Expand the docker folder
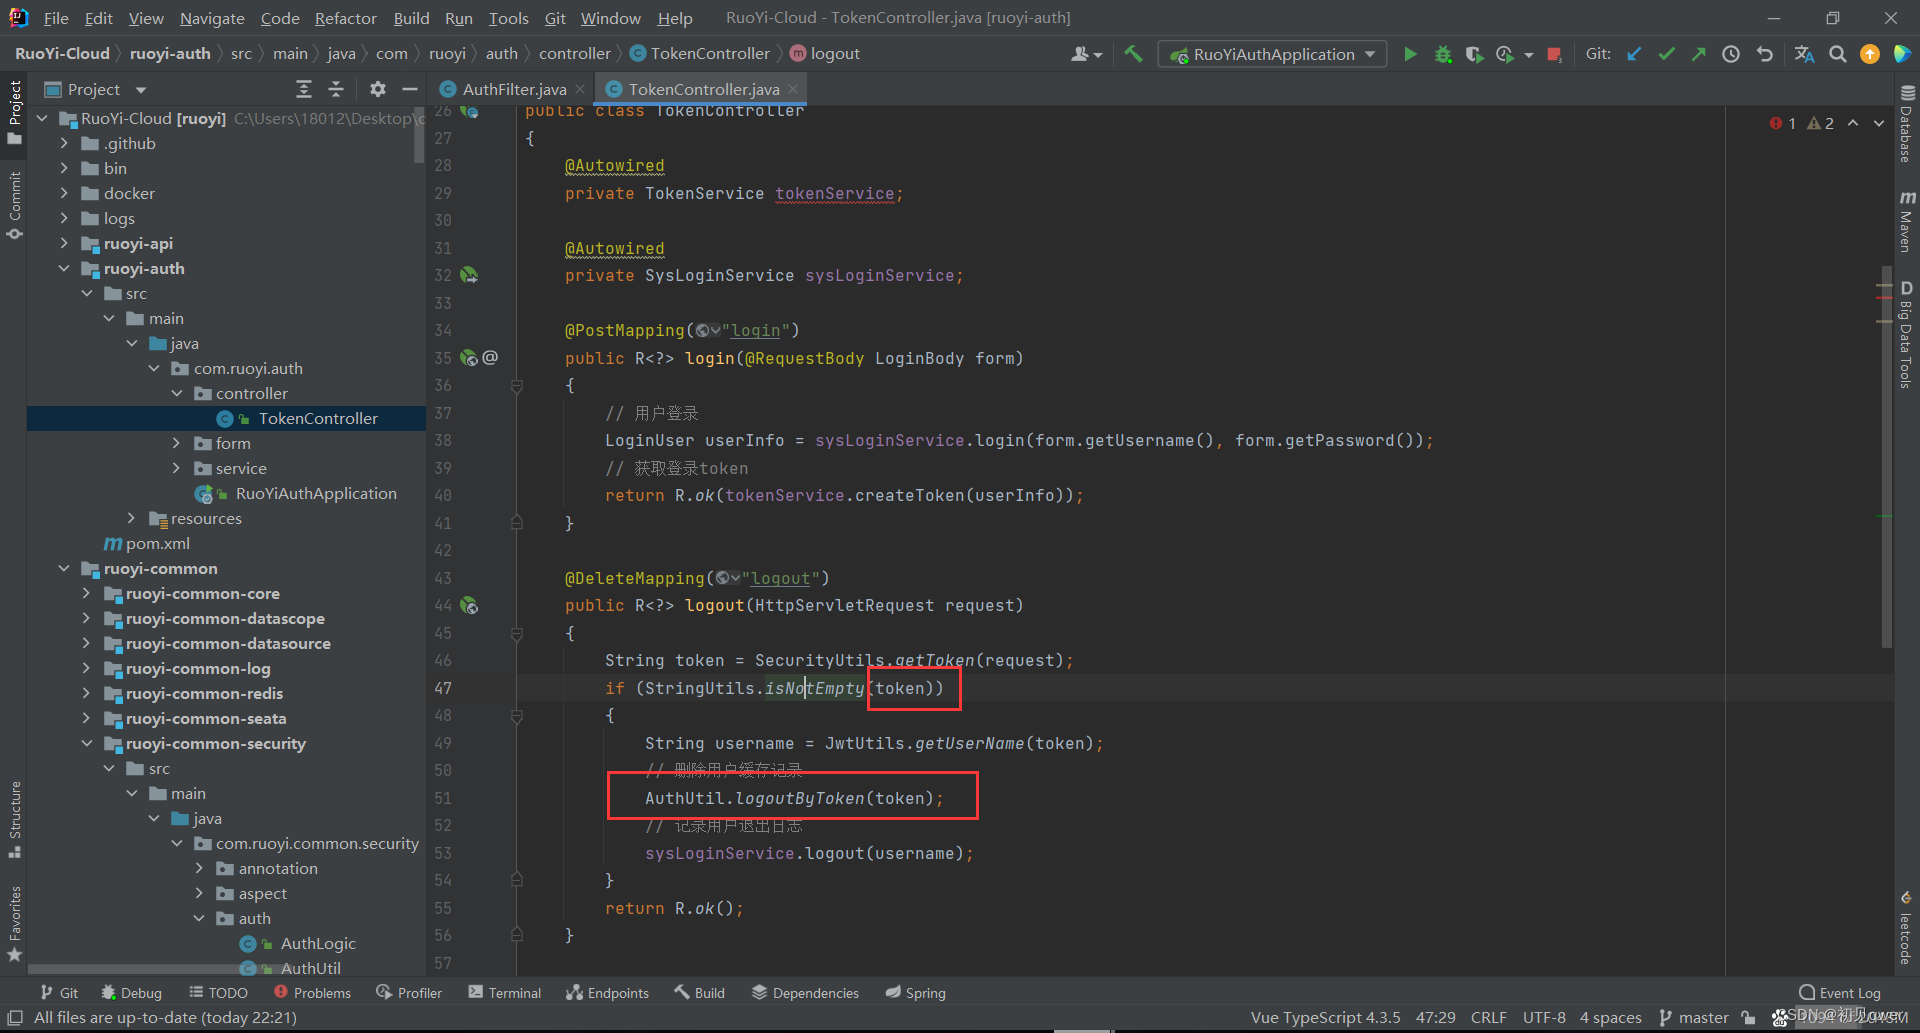Screen dimensions: 1920x1033 64,193
